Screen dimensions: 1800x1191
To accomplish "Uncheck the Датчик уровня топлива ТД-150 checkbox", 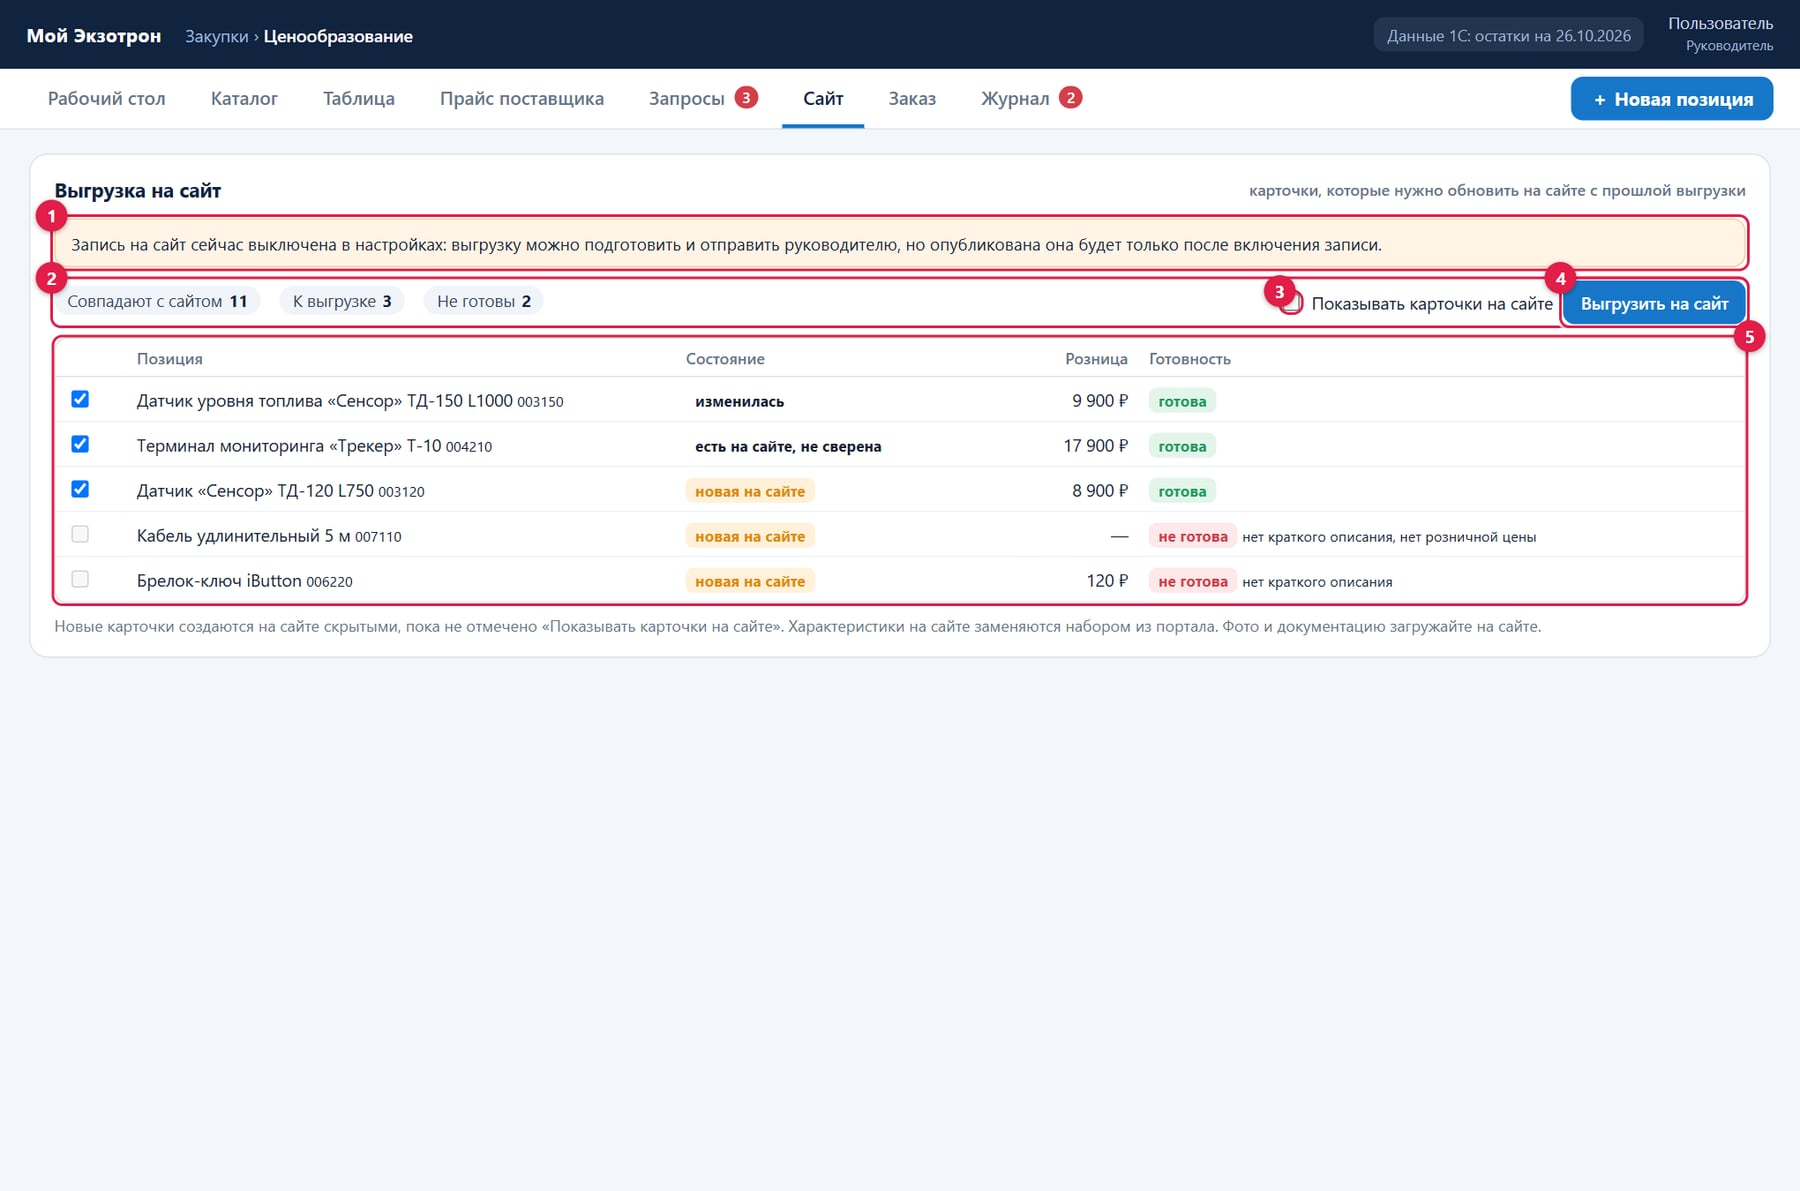I will [80, 399].
